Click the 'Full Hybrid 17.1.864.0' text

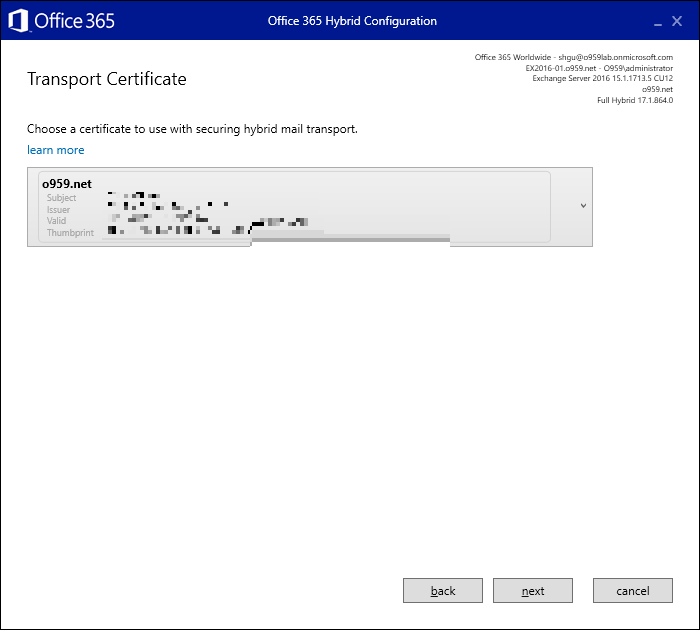click(x=635, y=100)
